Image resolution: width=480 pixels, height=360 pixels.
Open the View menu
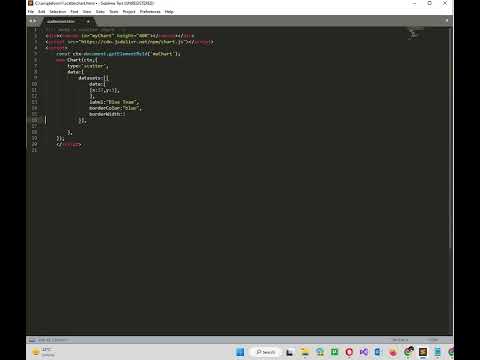pos(87,12)
